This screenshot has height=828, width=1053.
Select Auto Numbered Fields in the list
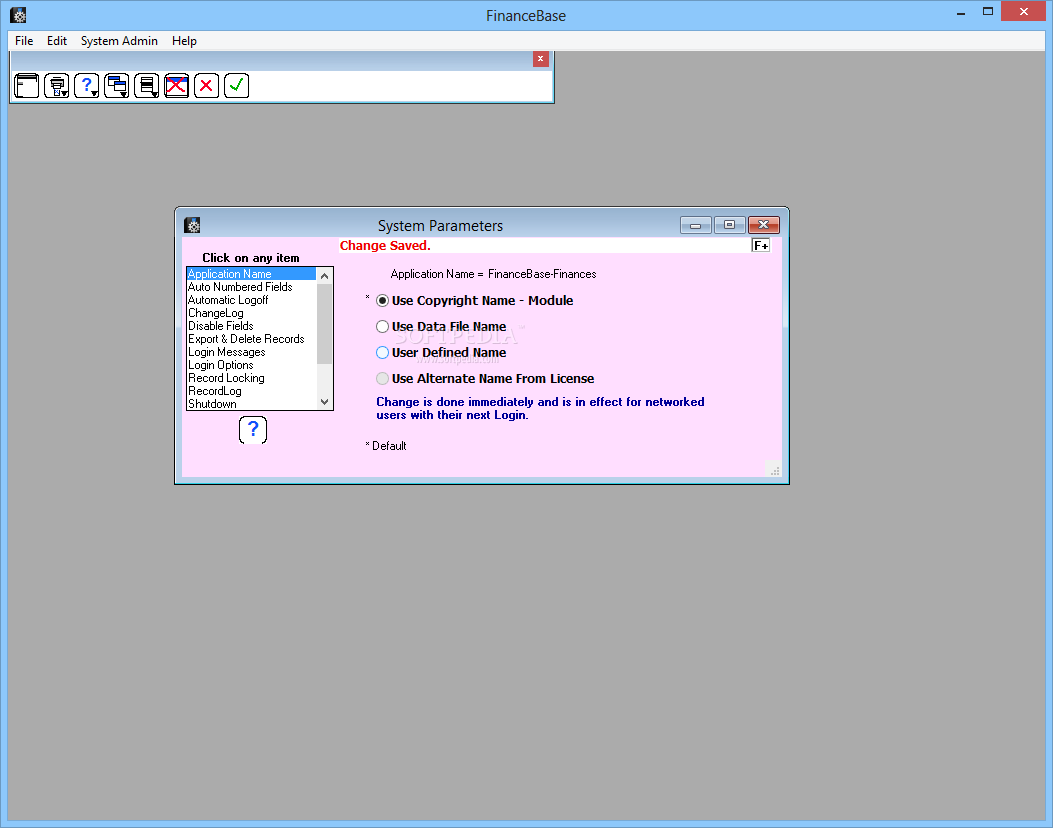[x=251, y=287]
